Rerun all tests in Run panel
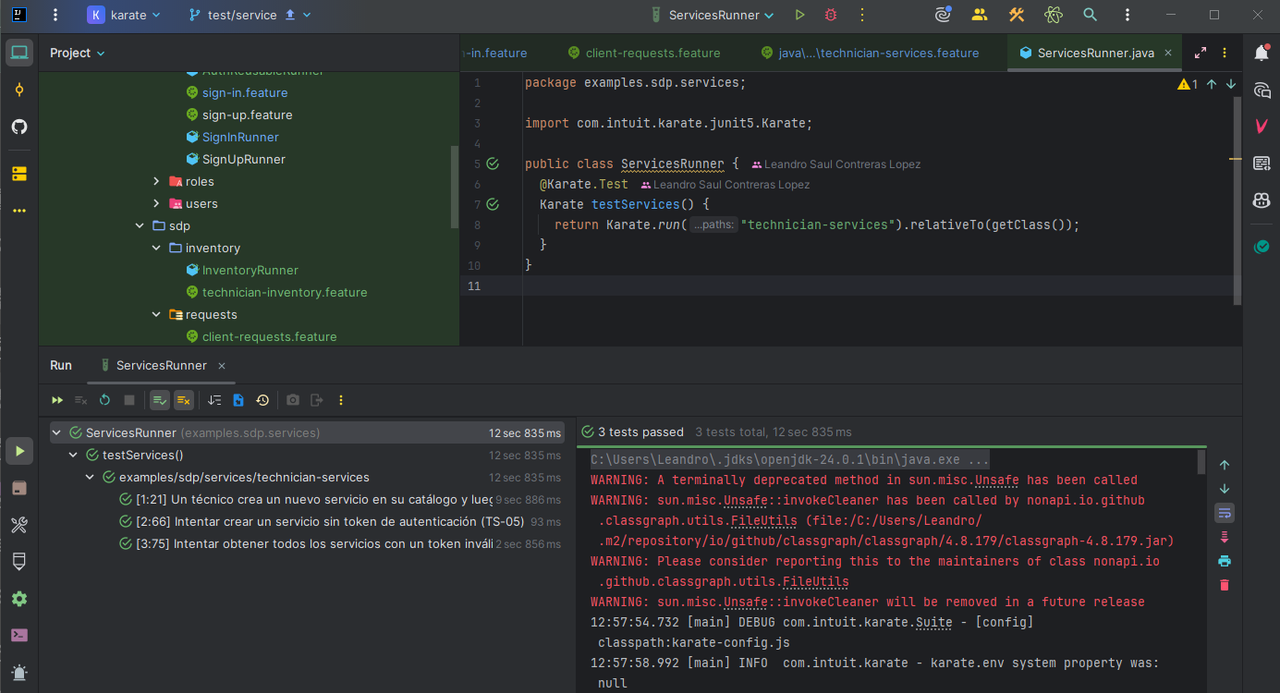Viewport: 1280px width, 693px height. [x=58, y=400]
